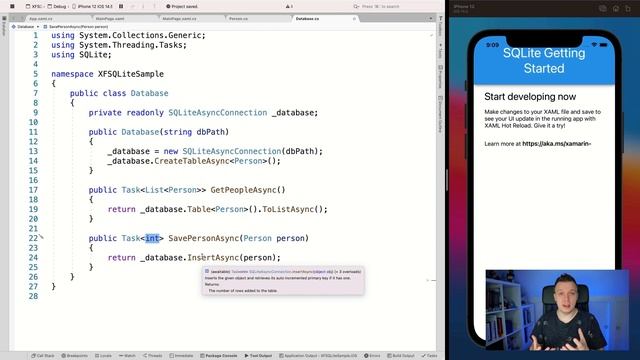Click 'InsertAsync' on line 24
Screen dimensions: 640x360
point(213,258)
